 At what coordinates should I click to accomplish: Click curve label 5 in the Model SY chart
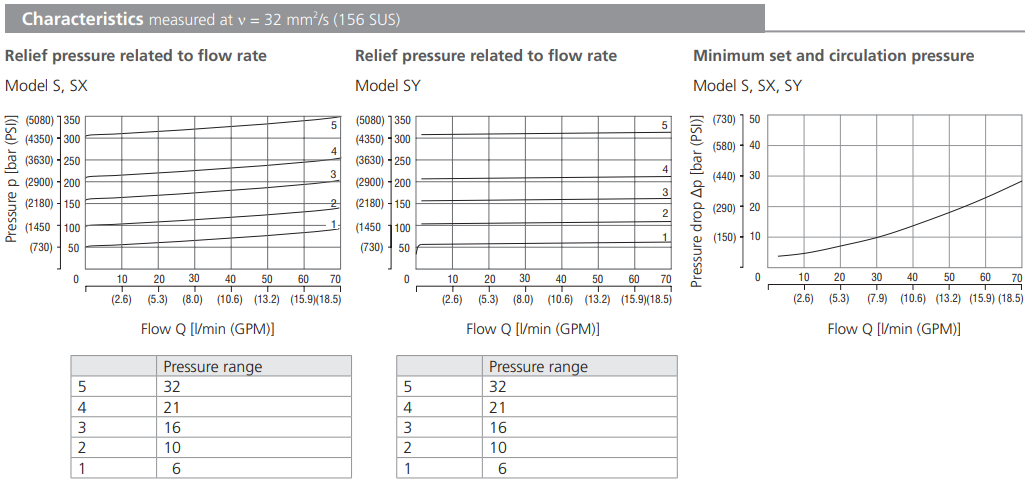click(x=664, y=126)
